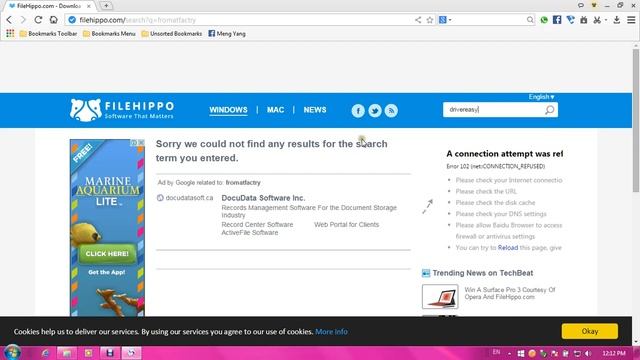Open the DocuData Software Inc. ad link
640x360 pixels.
(263, 198)
